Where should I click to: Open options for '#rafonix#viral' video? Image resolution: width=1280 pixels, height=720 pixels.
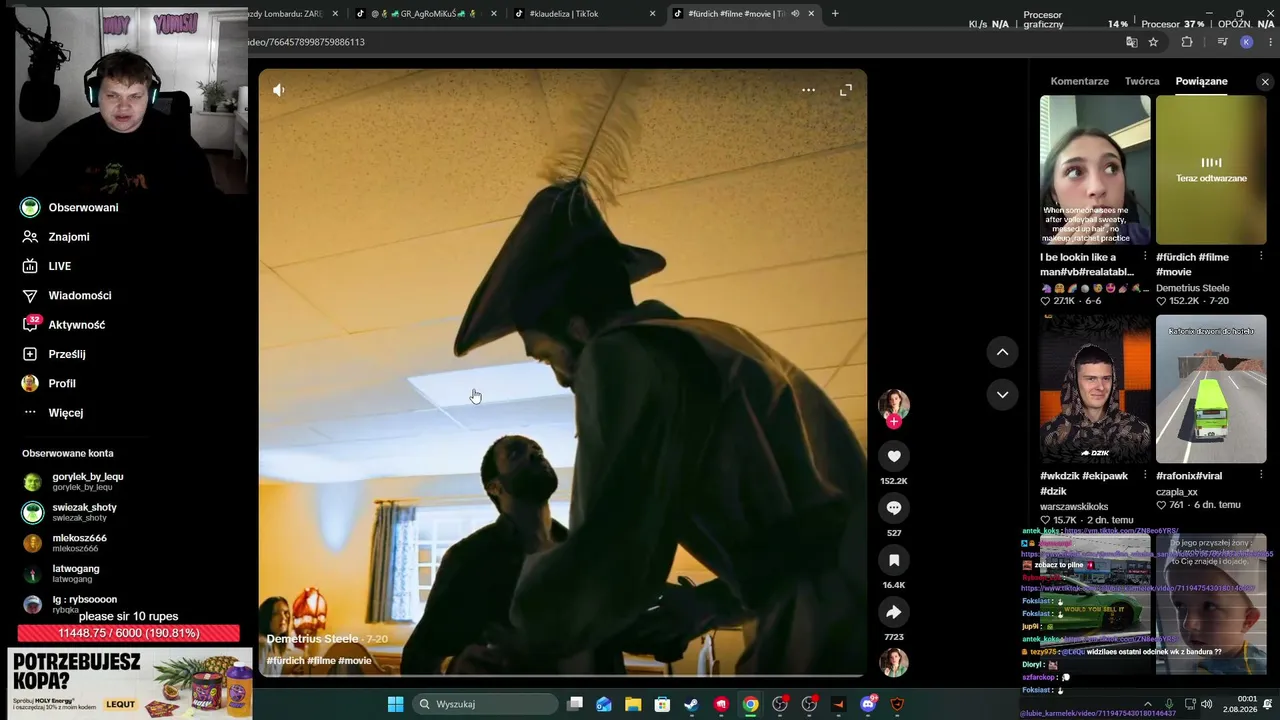pyautogui.click(x=1261, y=476)
